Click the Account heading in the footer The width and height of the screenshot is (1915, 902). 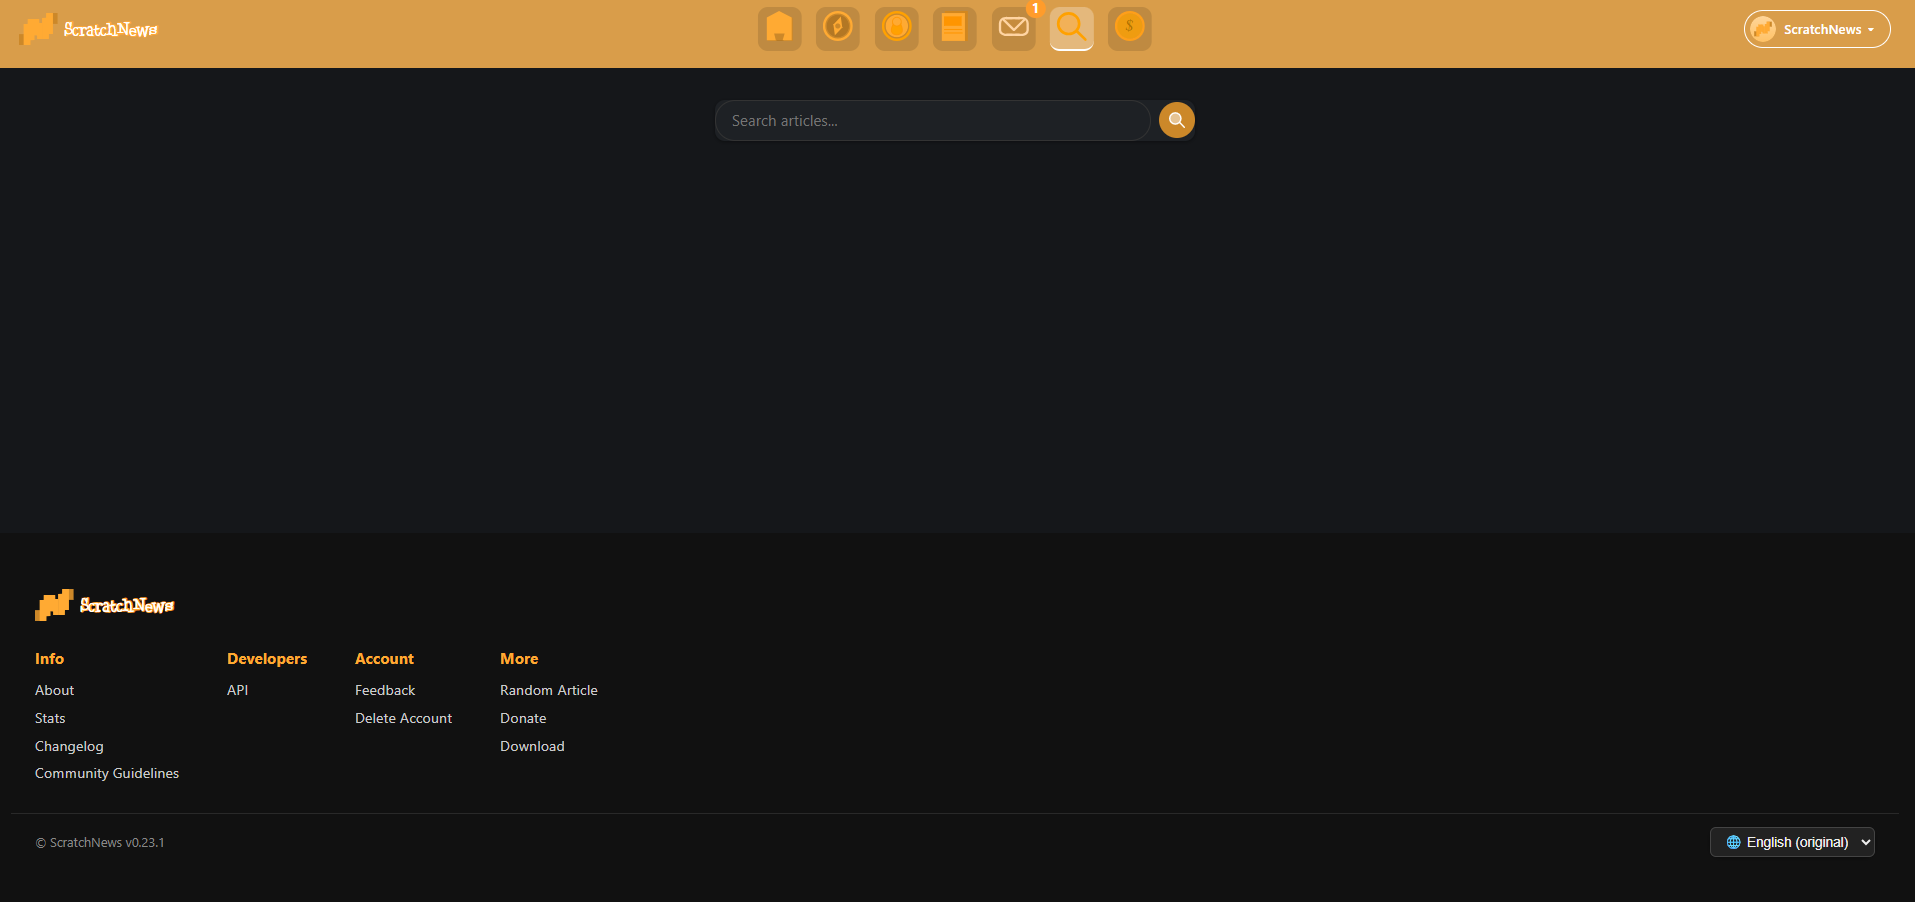384,658
